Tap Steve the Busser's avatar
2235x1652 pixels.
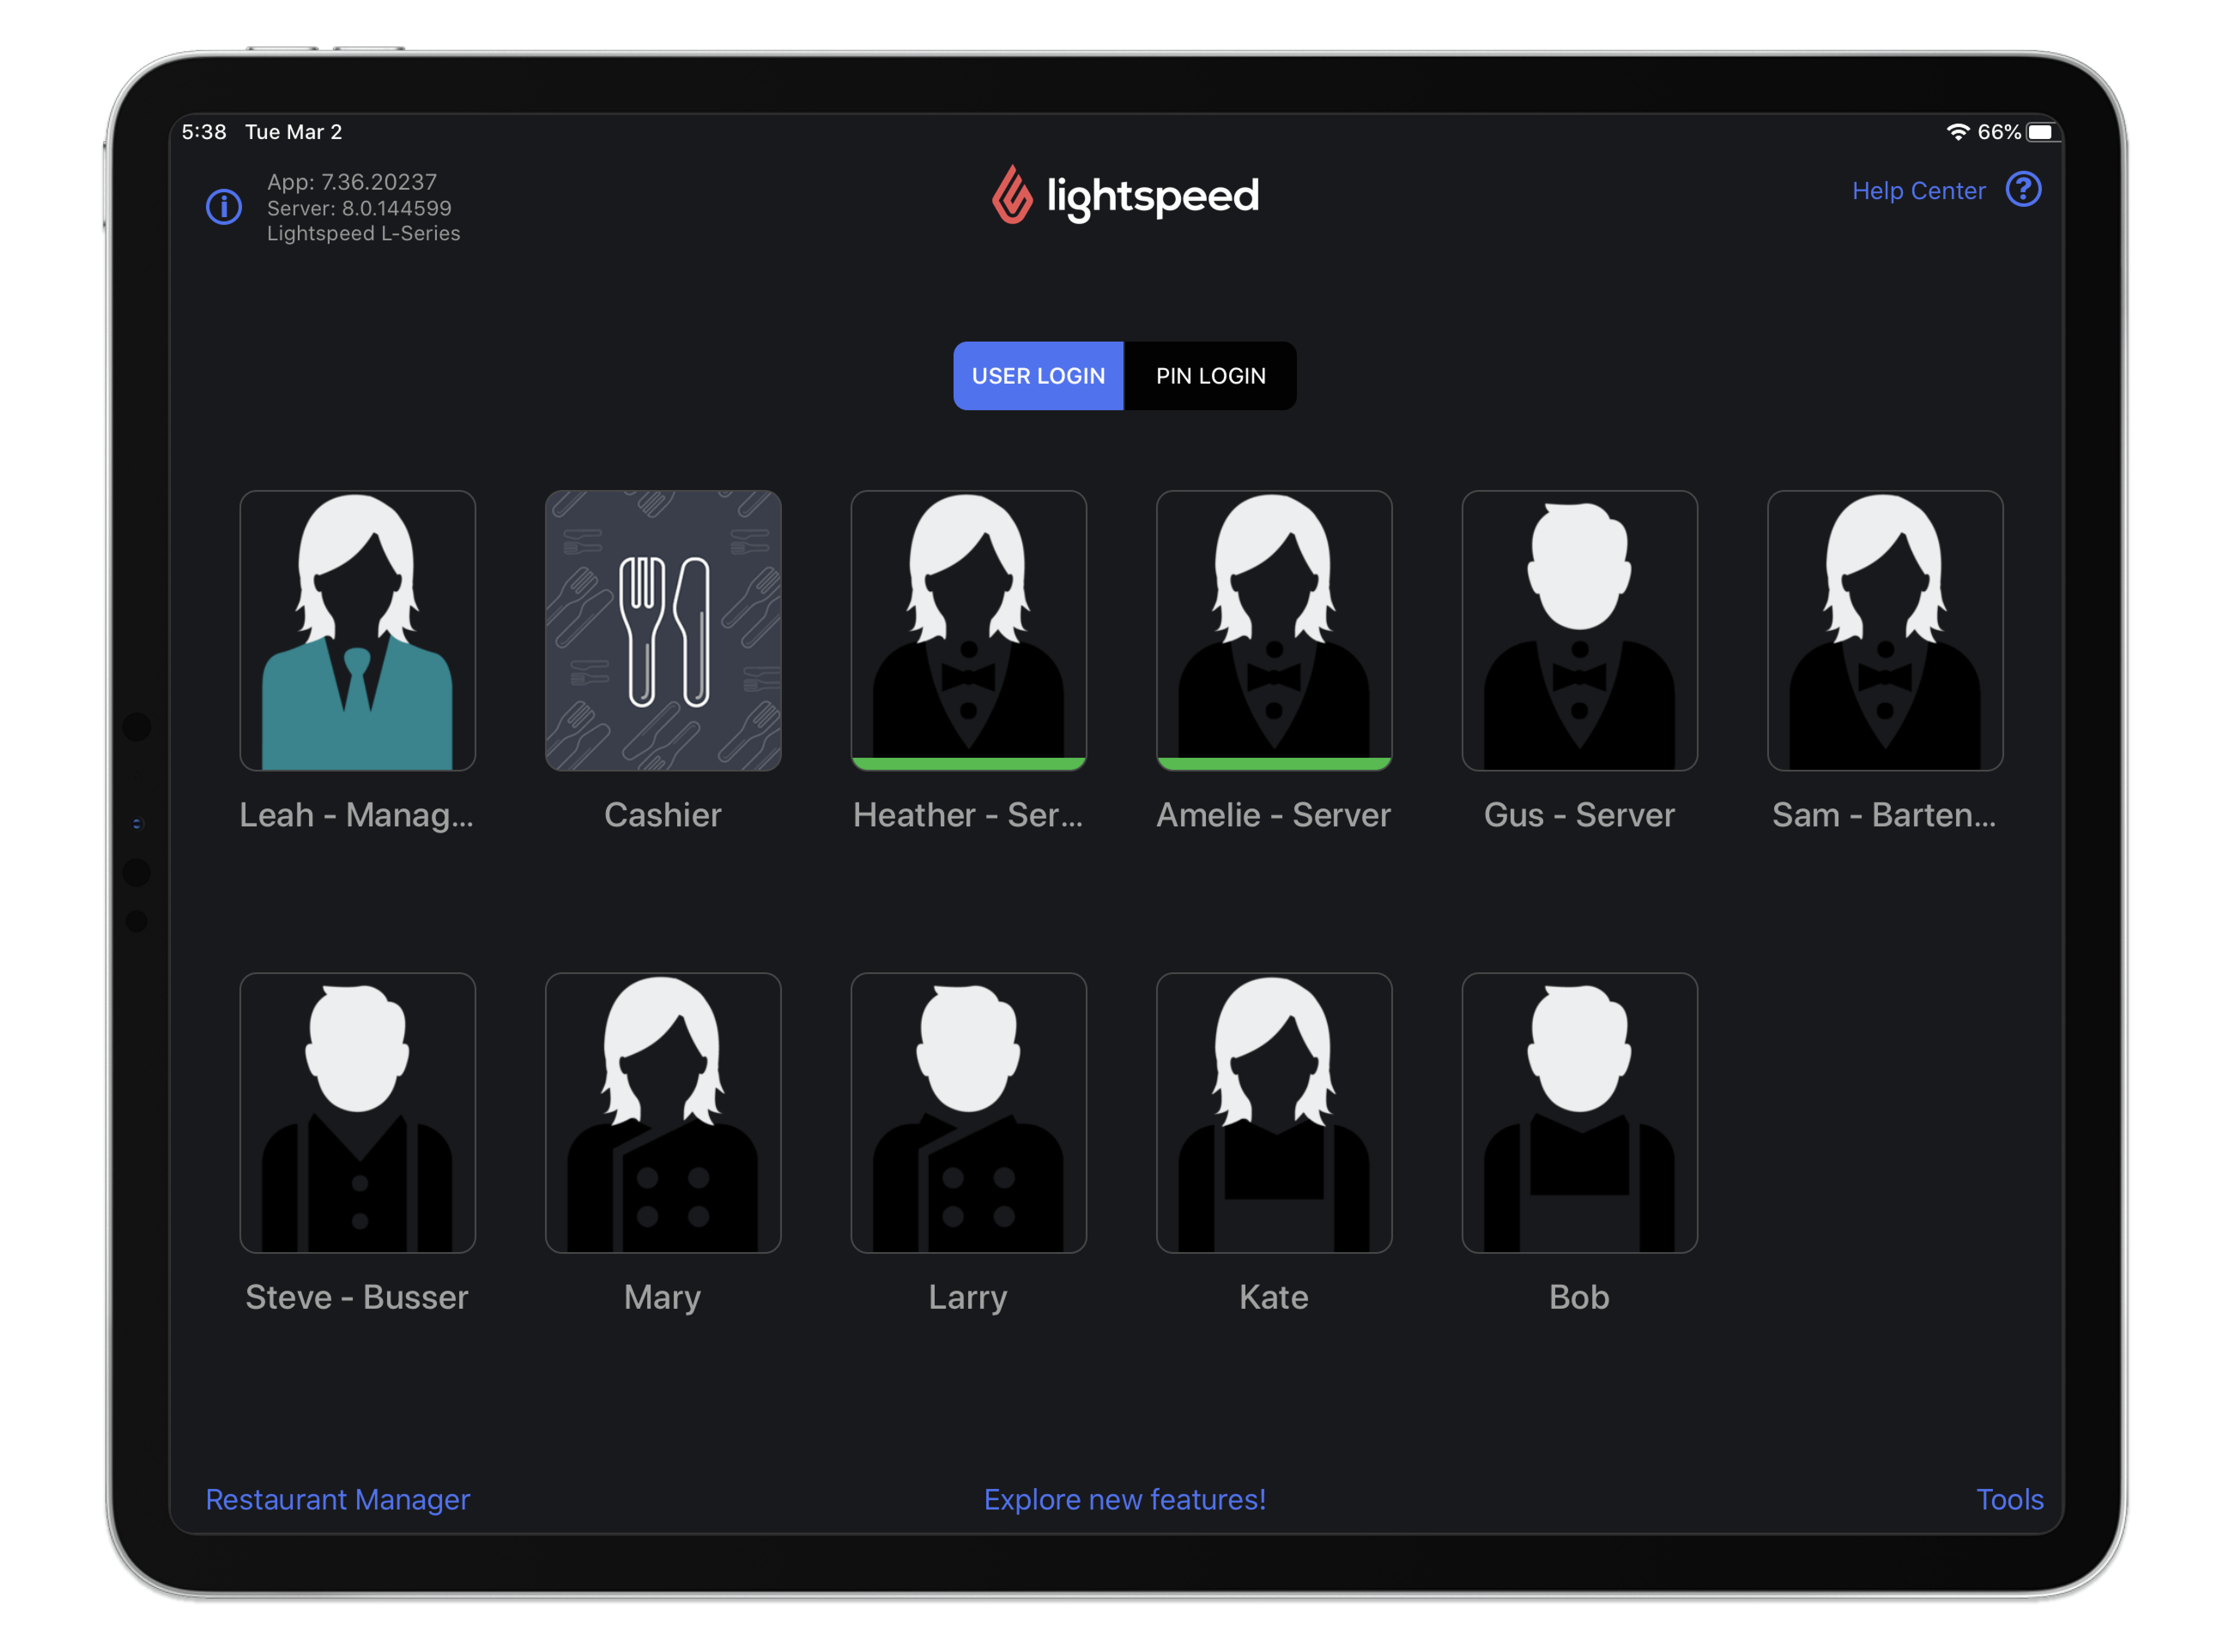click(357, 1114)
